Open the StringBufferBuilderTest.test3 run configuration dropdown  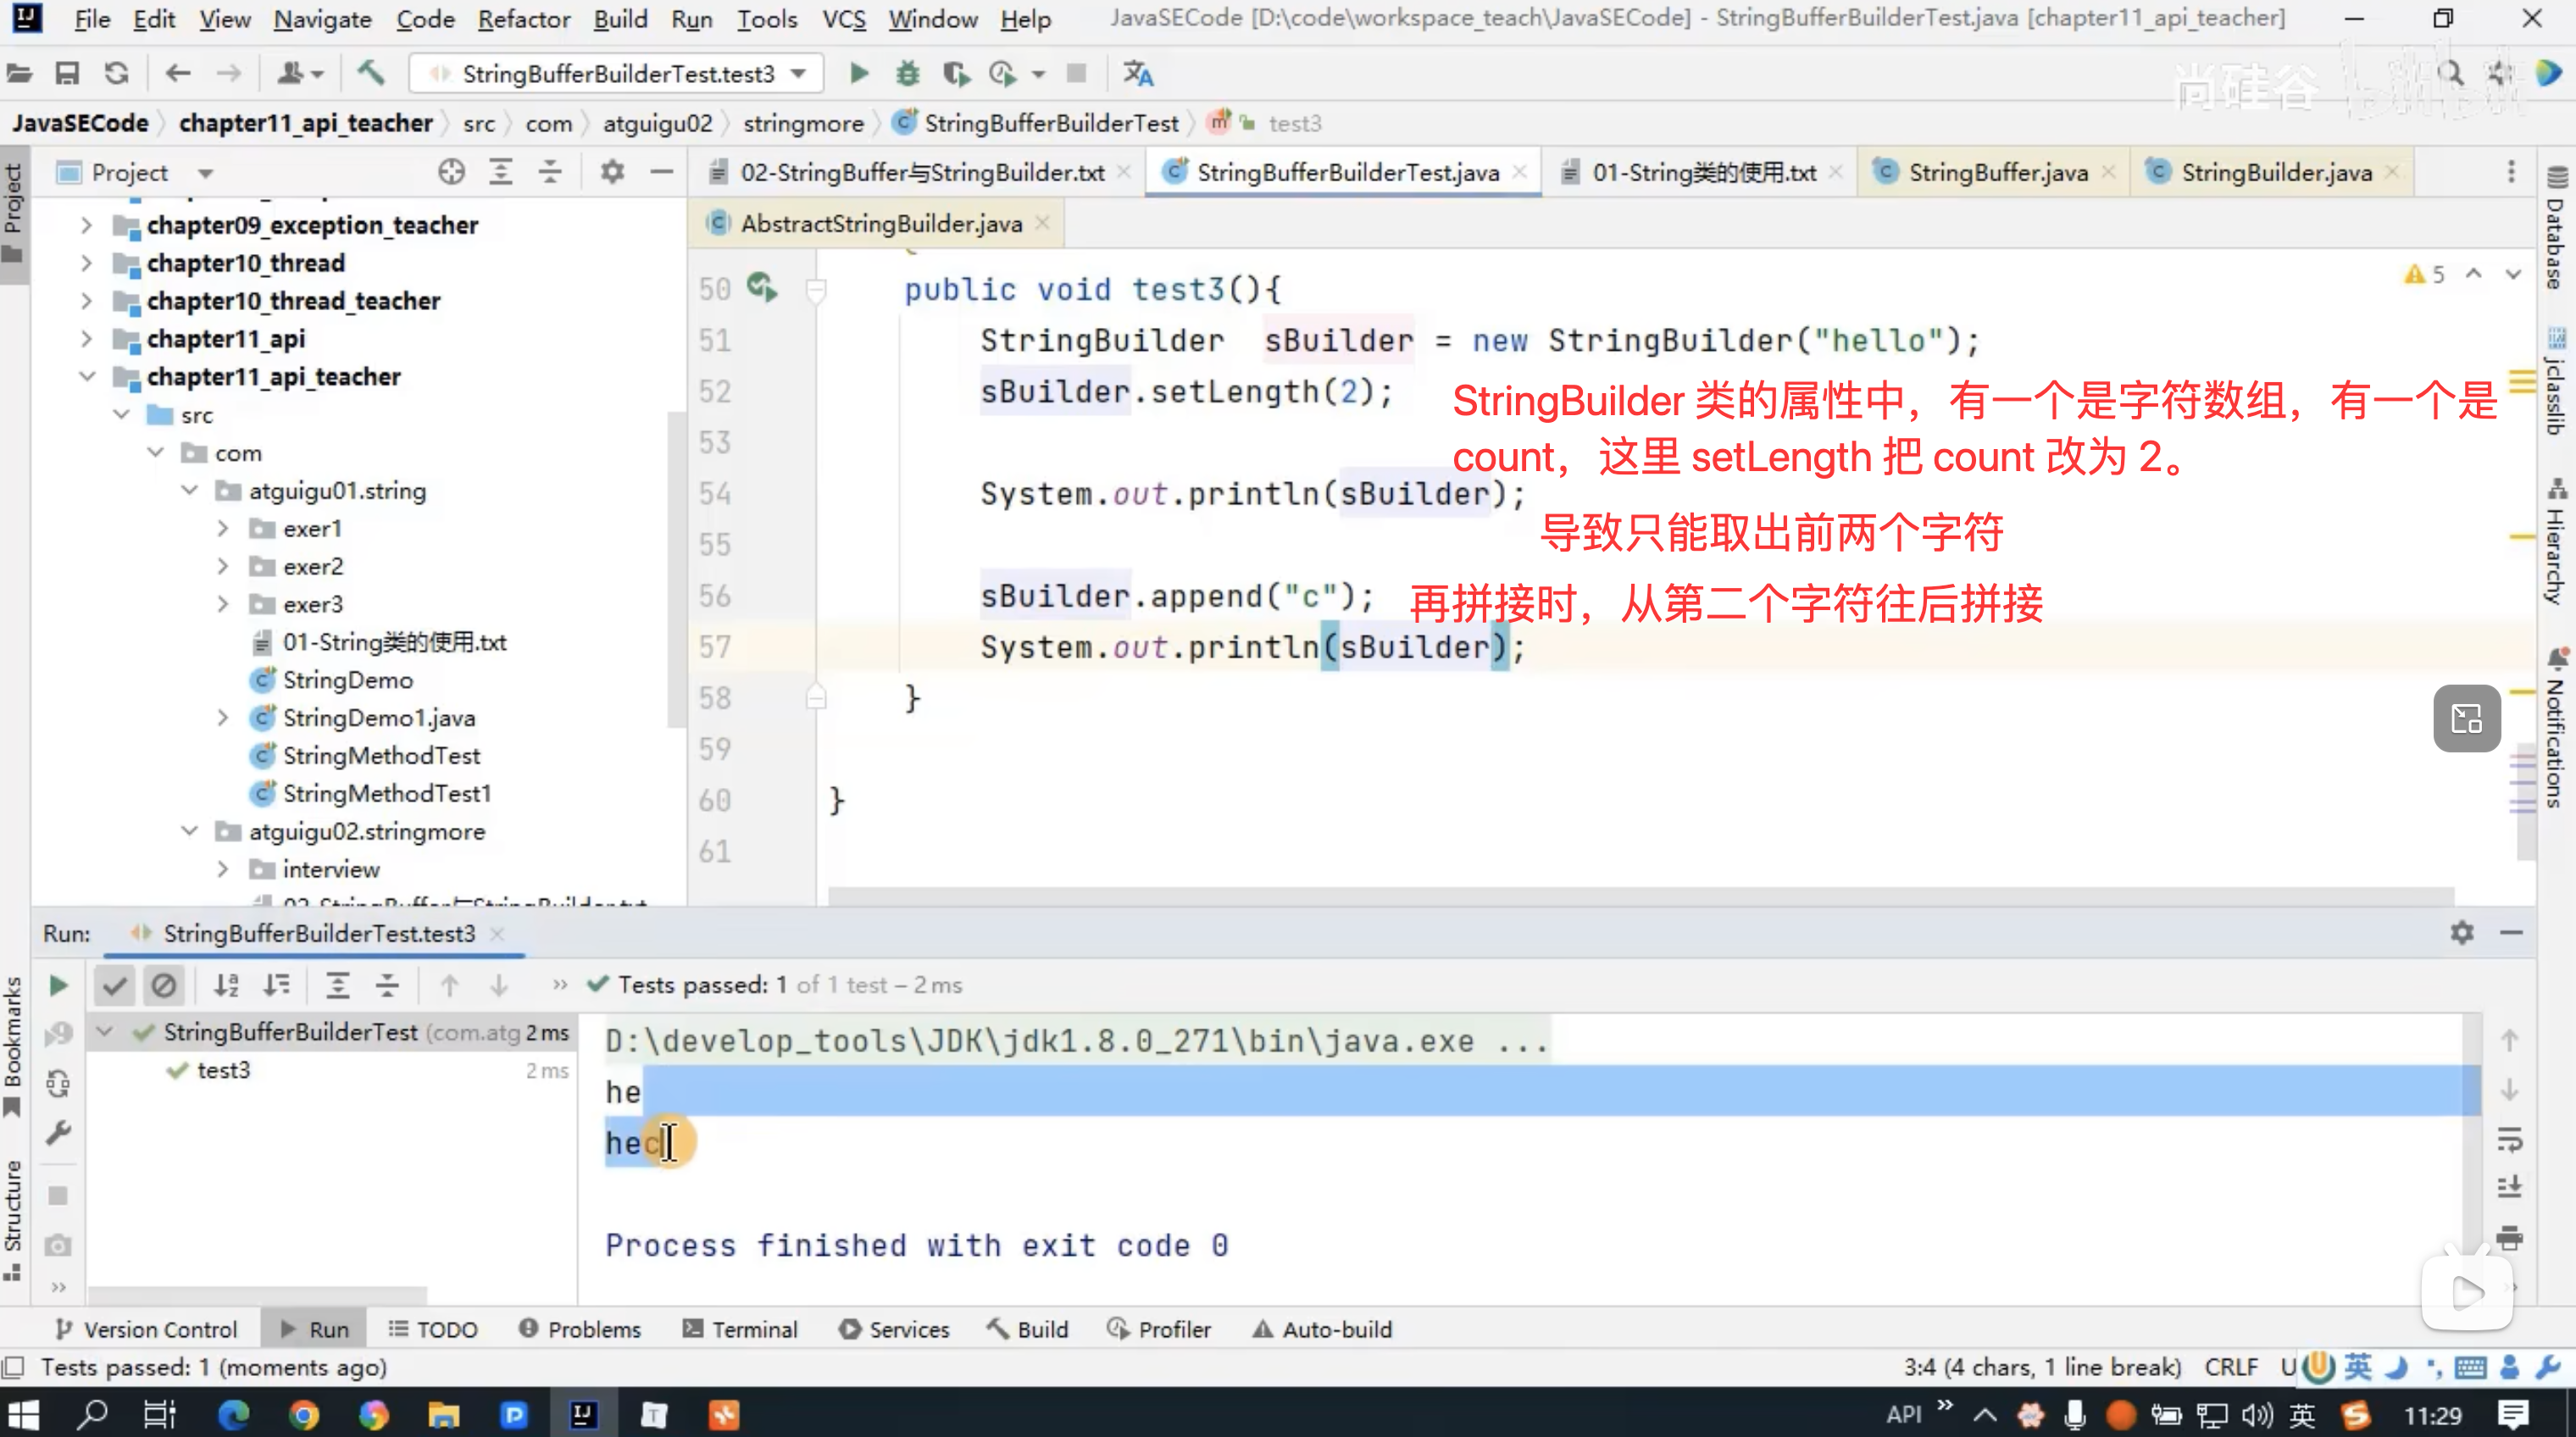click(x=617, y=73)
